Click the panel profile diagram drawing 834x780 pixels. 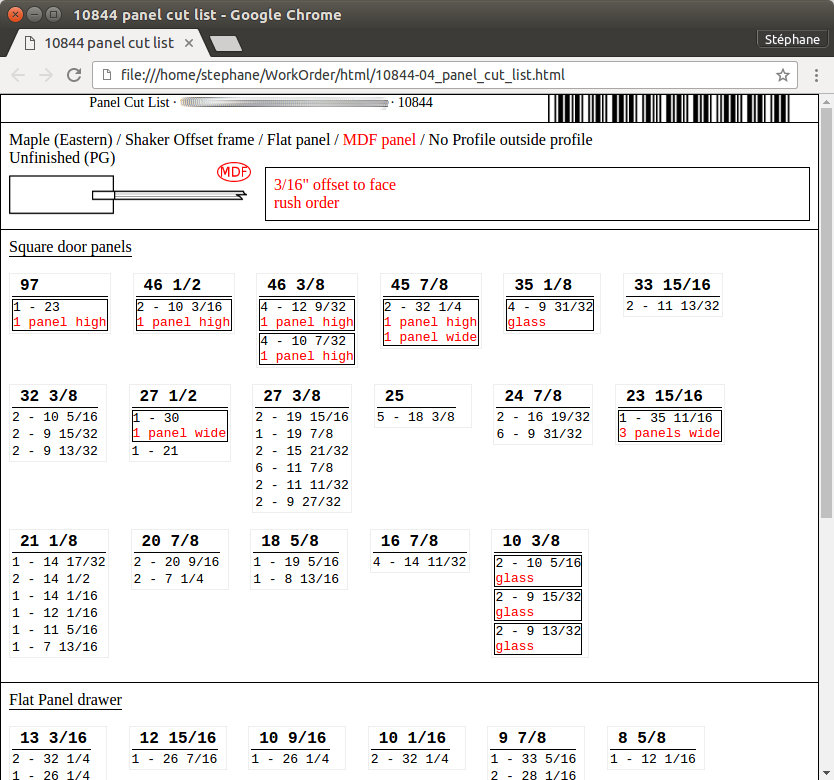(127, 194)
